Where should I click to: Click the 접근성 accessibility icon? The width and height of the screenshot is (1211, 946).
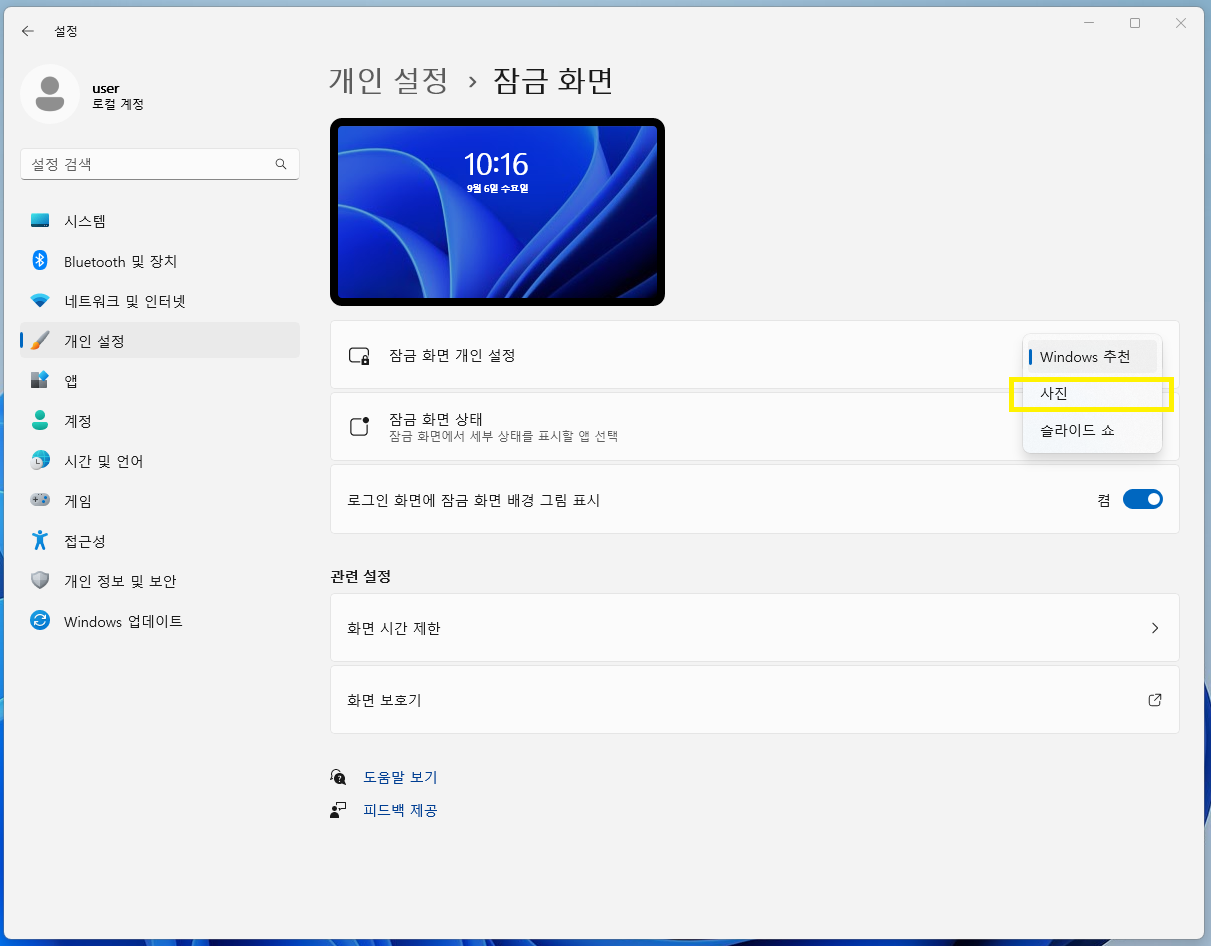(40, 541)
